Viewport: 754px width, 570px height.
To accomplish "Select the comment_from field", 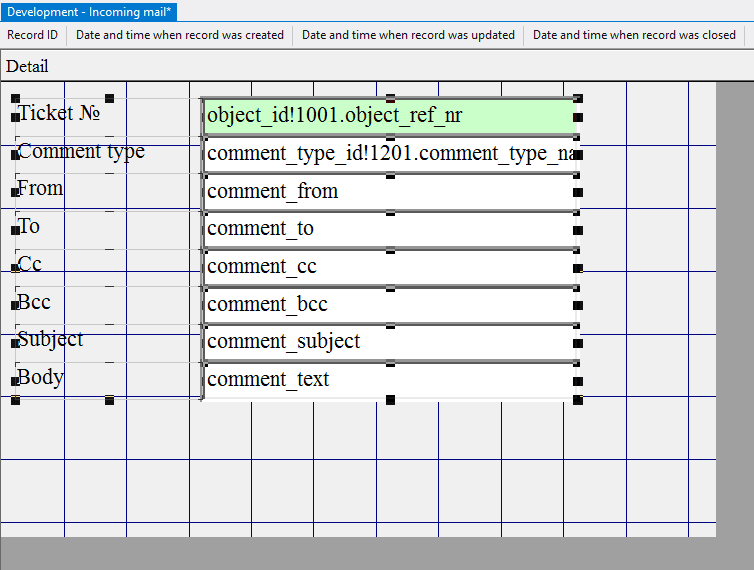I will click(390, 191).
